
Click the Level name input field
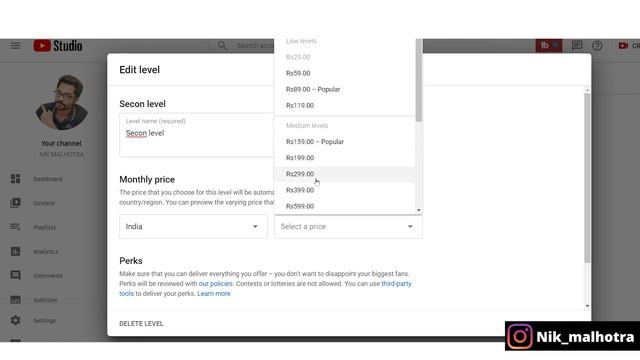[196, 135]
